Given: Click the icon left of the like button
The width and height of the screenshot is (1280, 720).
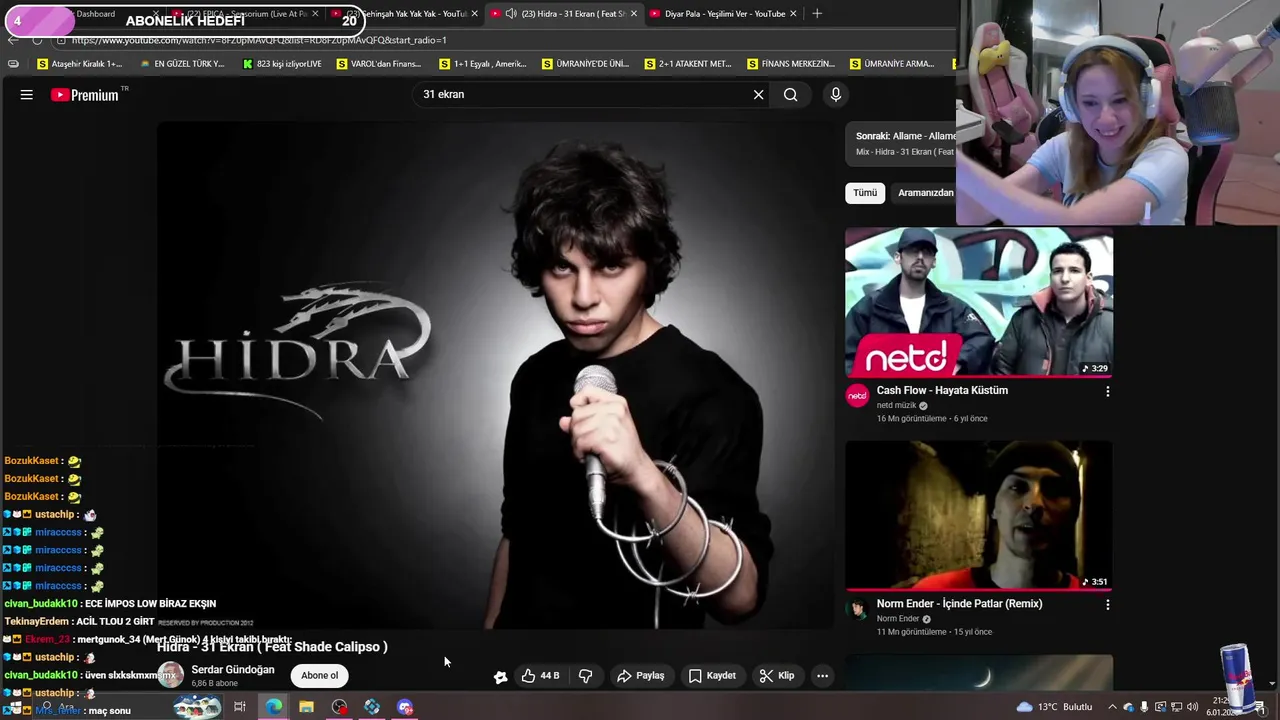Looking at the screenshot, I should 501,677.
